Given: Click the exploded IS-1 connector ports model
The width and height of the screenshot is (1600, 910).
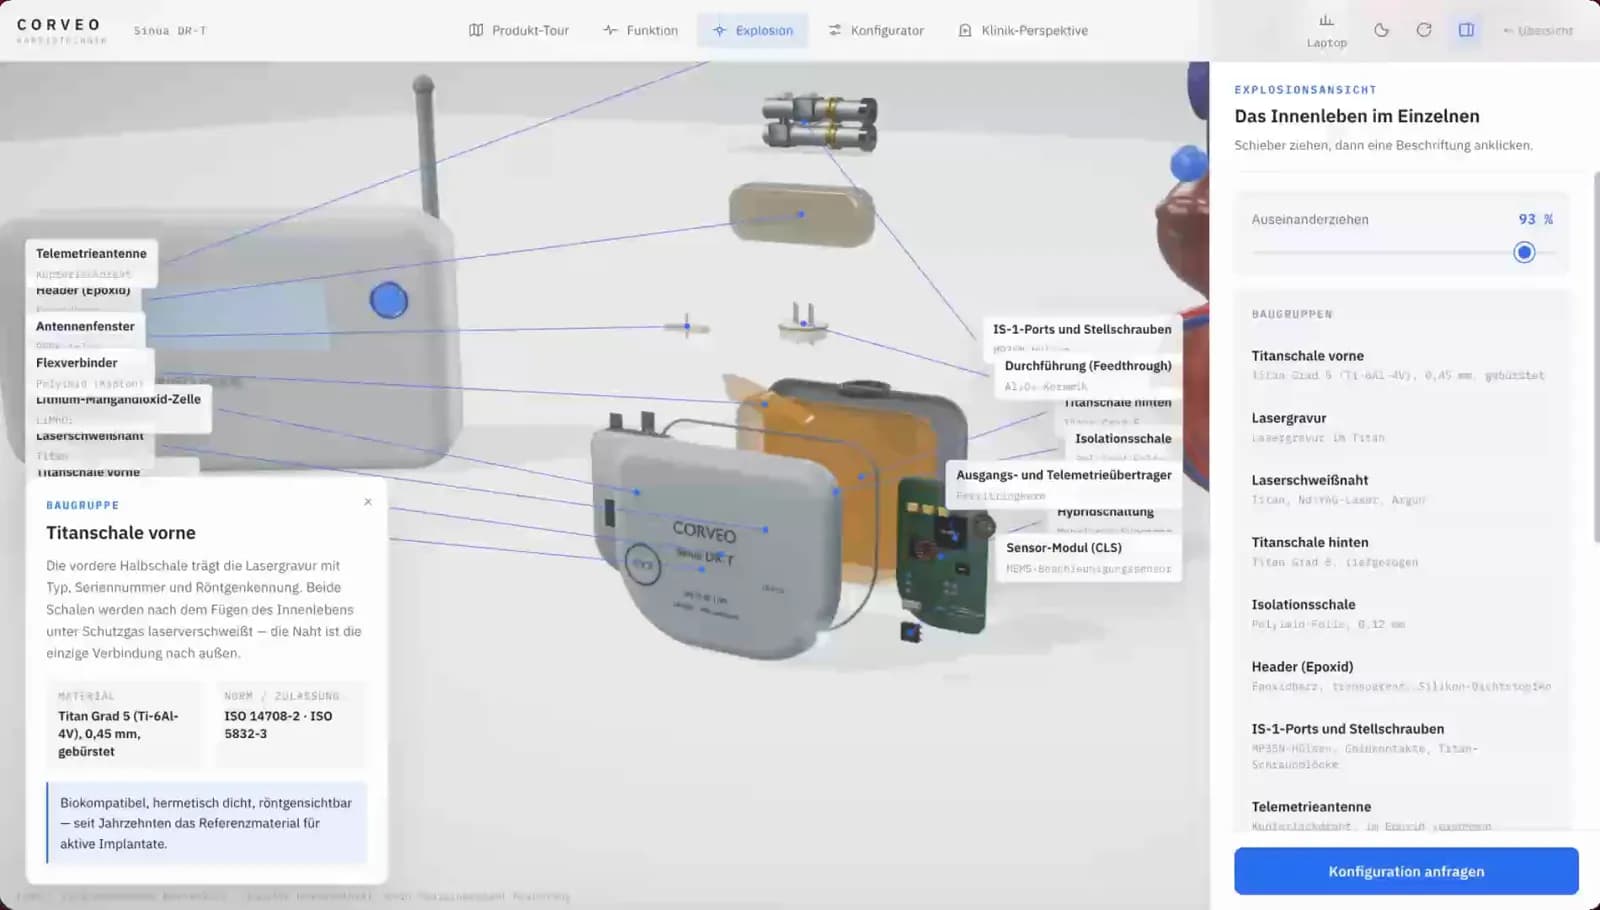Looking at the screenshot, I should coord(819,121).
